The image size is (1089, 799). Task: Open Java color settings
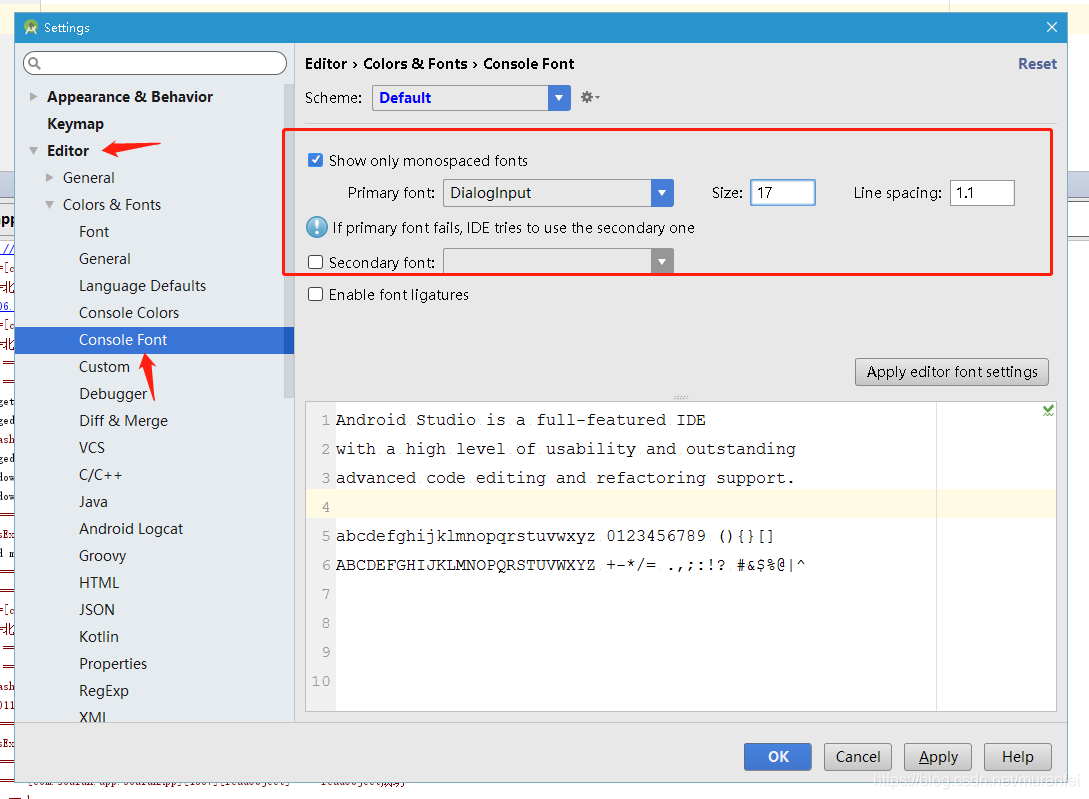[93, 502]
